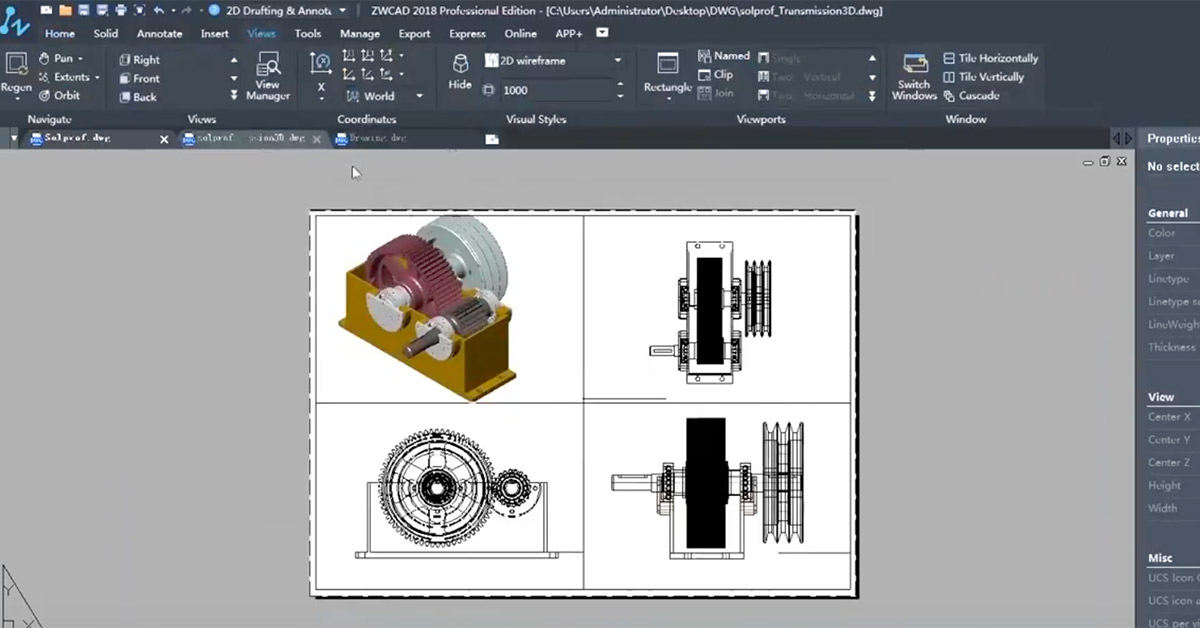Open the 2D wireframe visual style dropdown

618,61
